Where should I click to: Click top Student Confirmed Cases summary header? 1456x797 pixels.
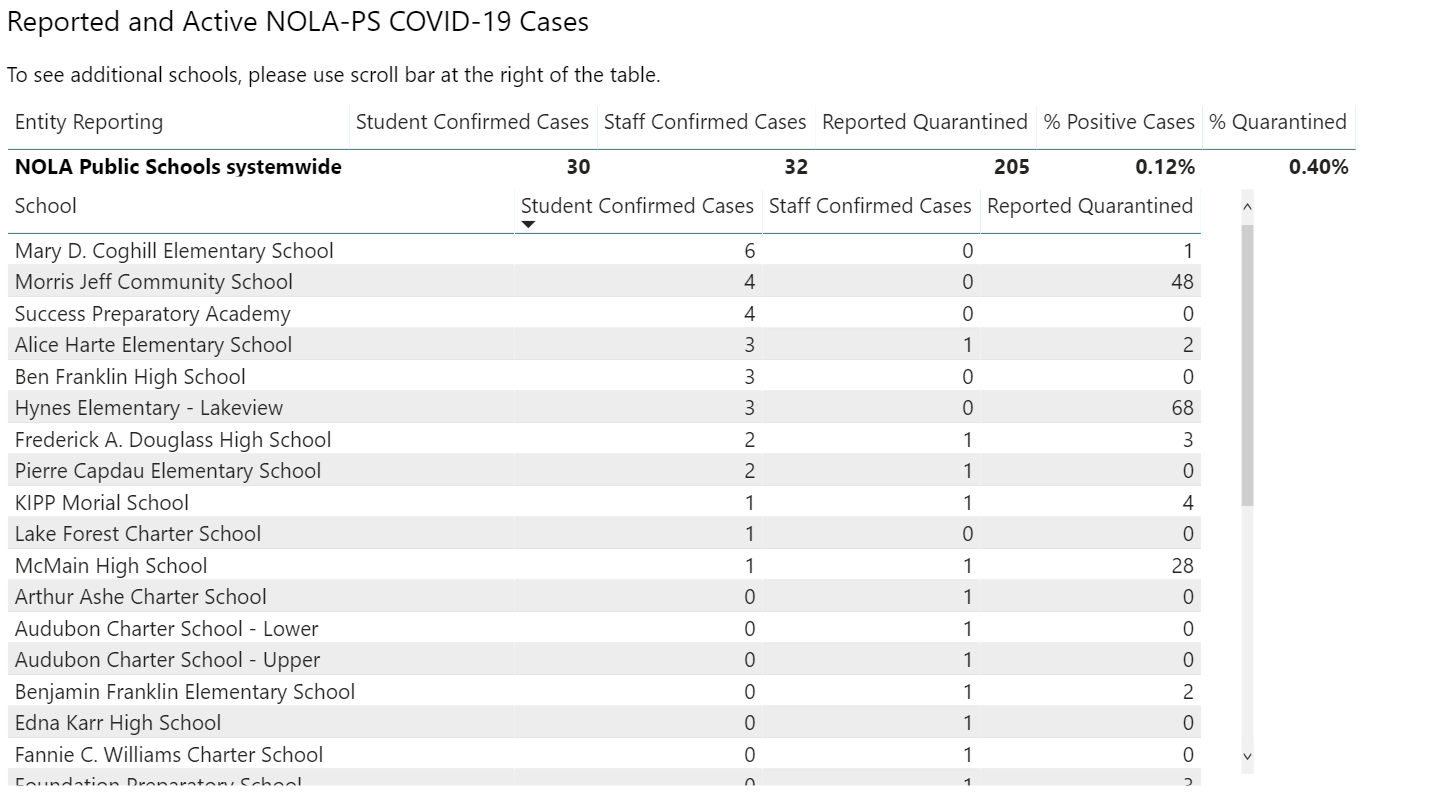click(472, 122)
